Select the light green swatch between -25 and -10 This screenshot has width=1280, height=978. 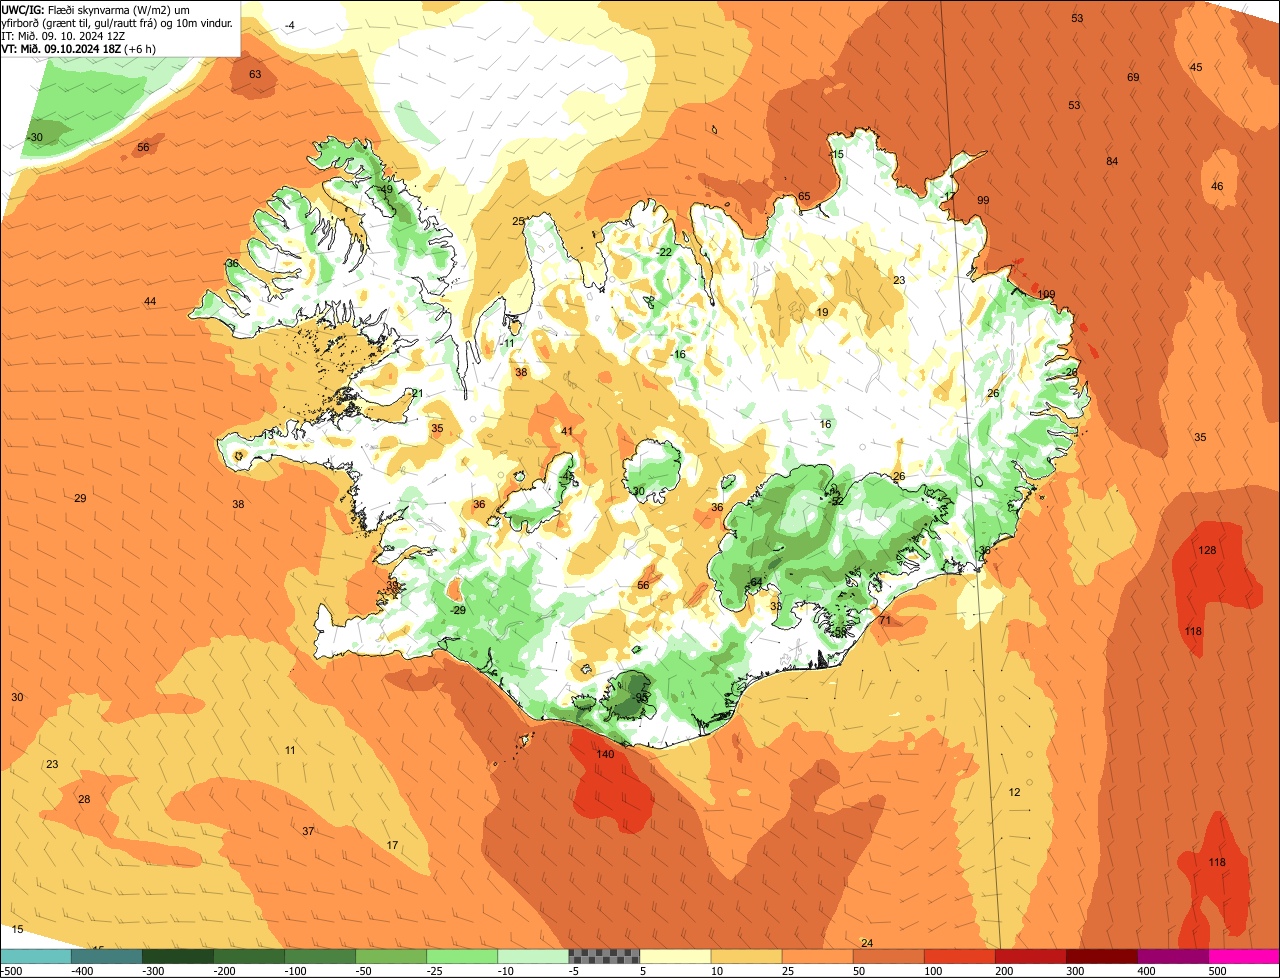[x=461, y=956]
